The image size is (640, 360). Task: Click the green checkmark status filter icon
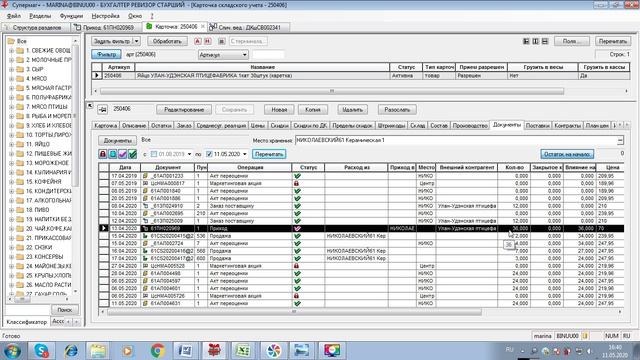[132, 154]
